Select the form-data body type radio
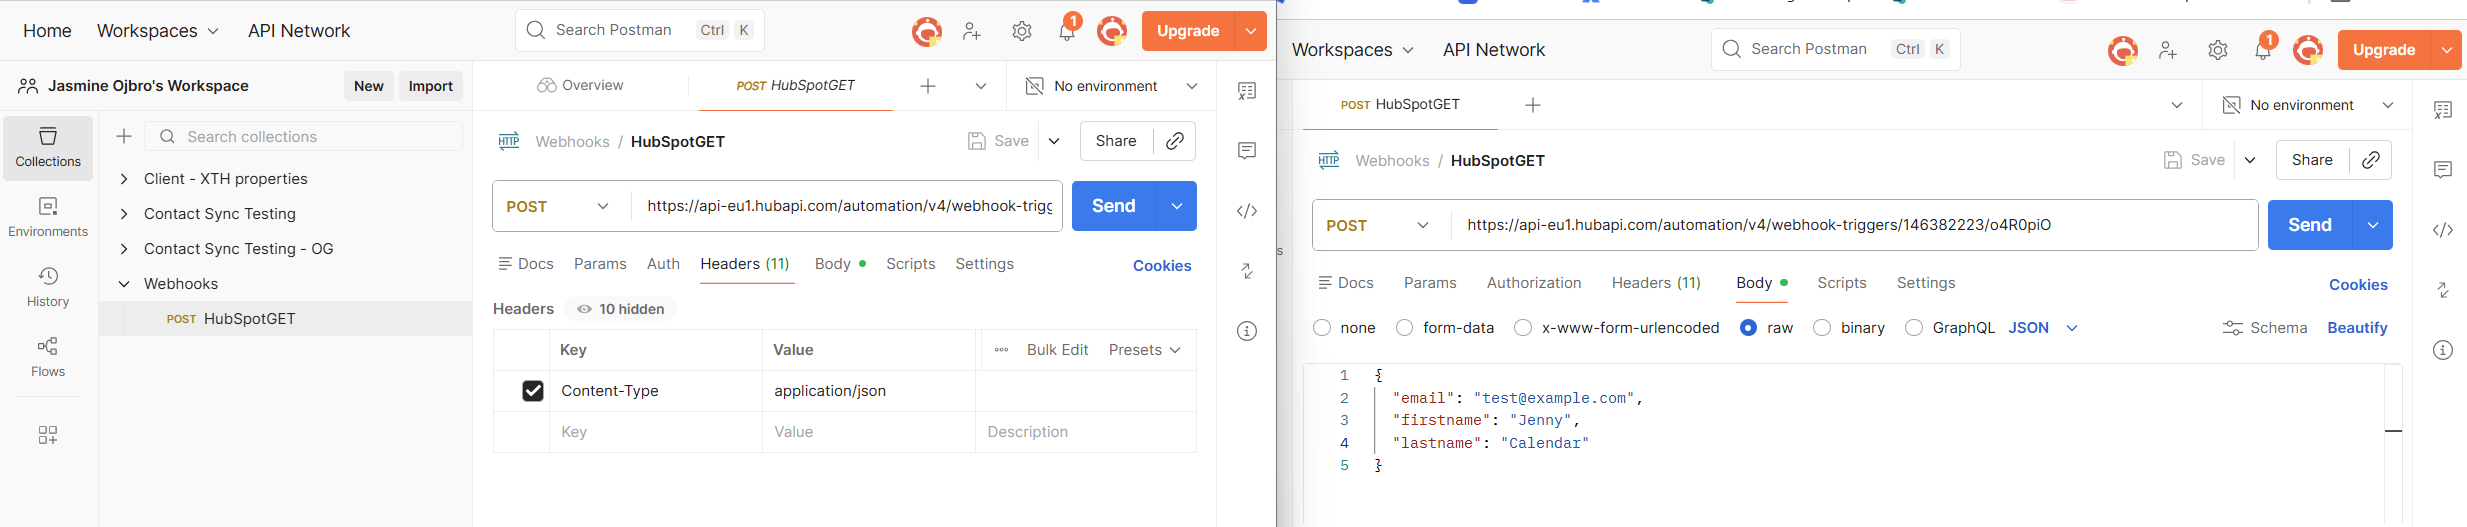Screen dimensions: 2467x527 click(1404, 328)
